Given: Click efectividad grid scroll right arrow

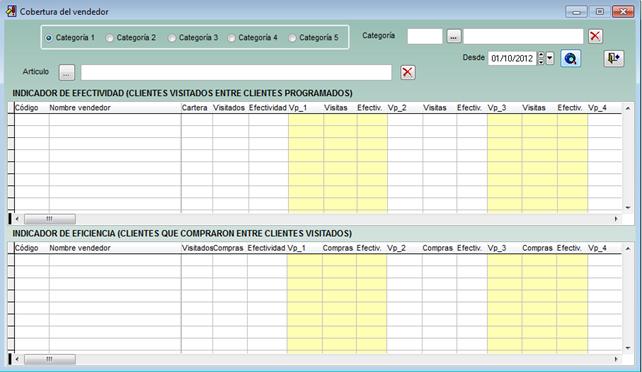Looking at the screenshot, I should pos(616,219).
